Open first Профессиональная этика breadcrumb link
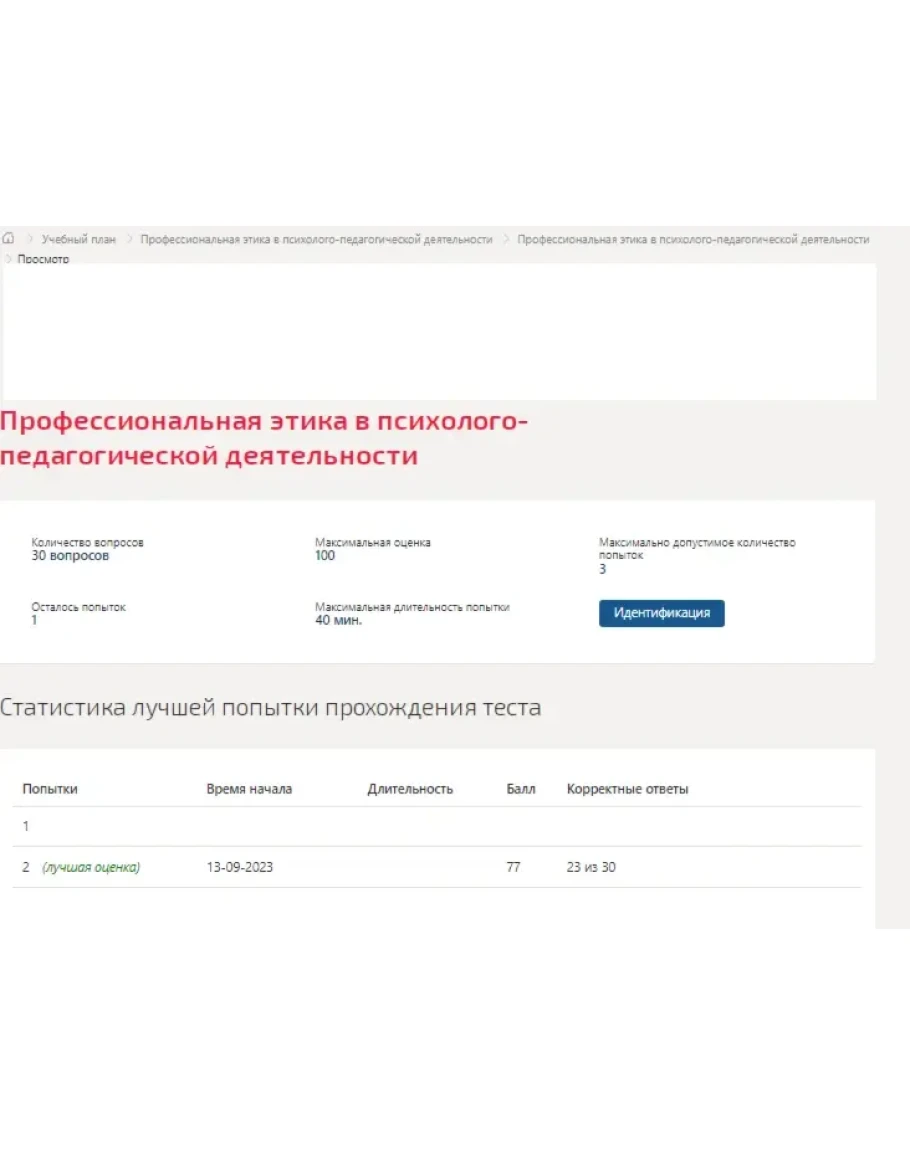910x1155 pixels. tap(316, 240)
